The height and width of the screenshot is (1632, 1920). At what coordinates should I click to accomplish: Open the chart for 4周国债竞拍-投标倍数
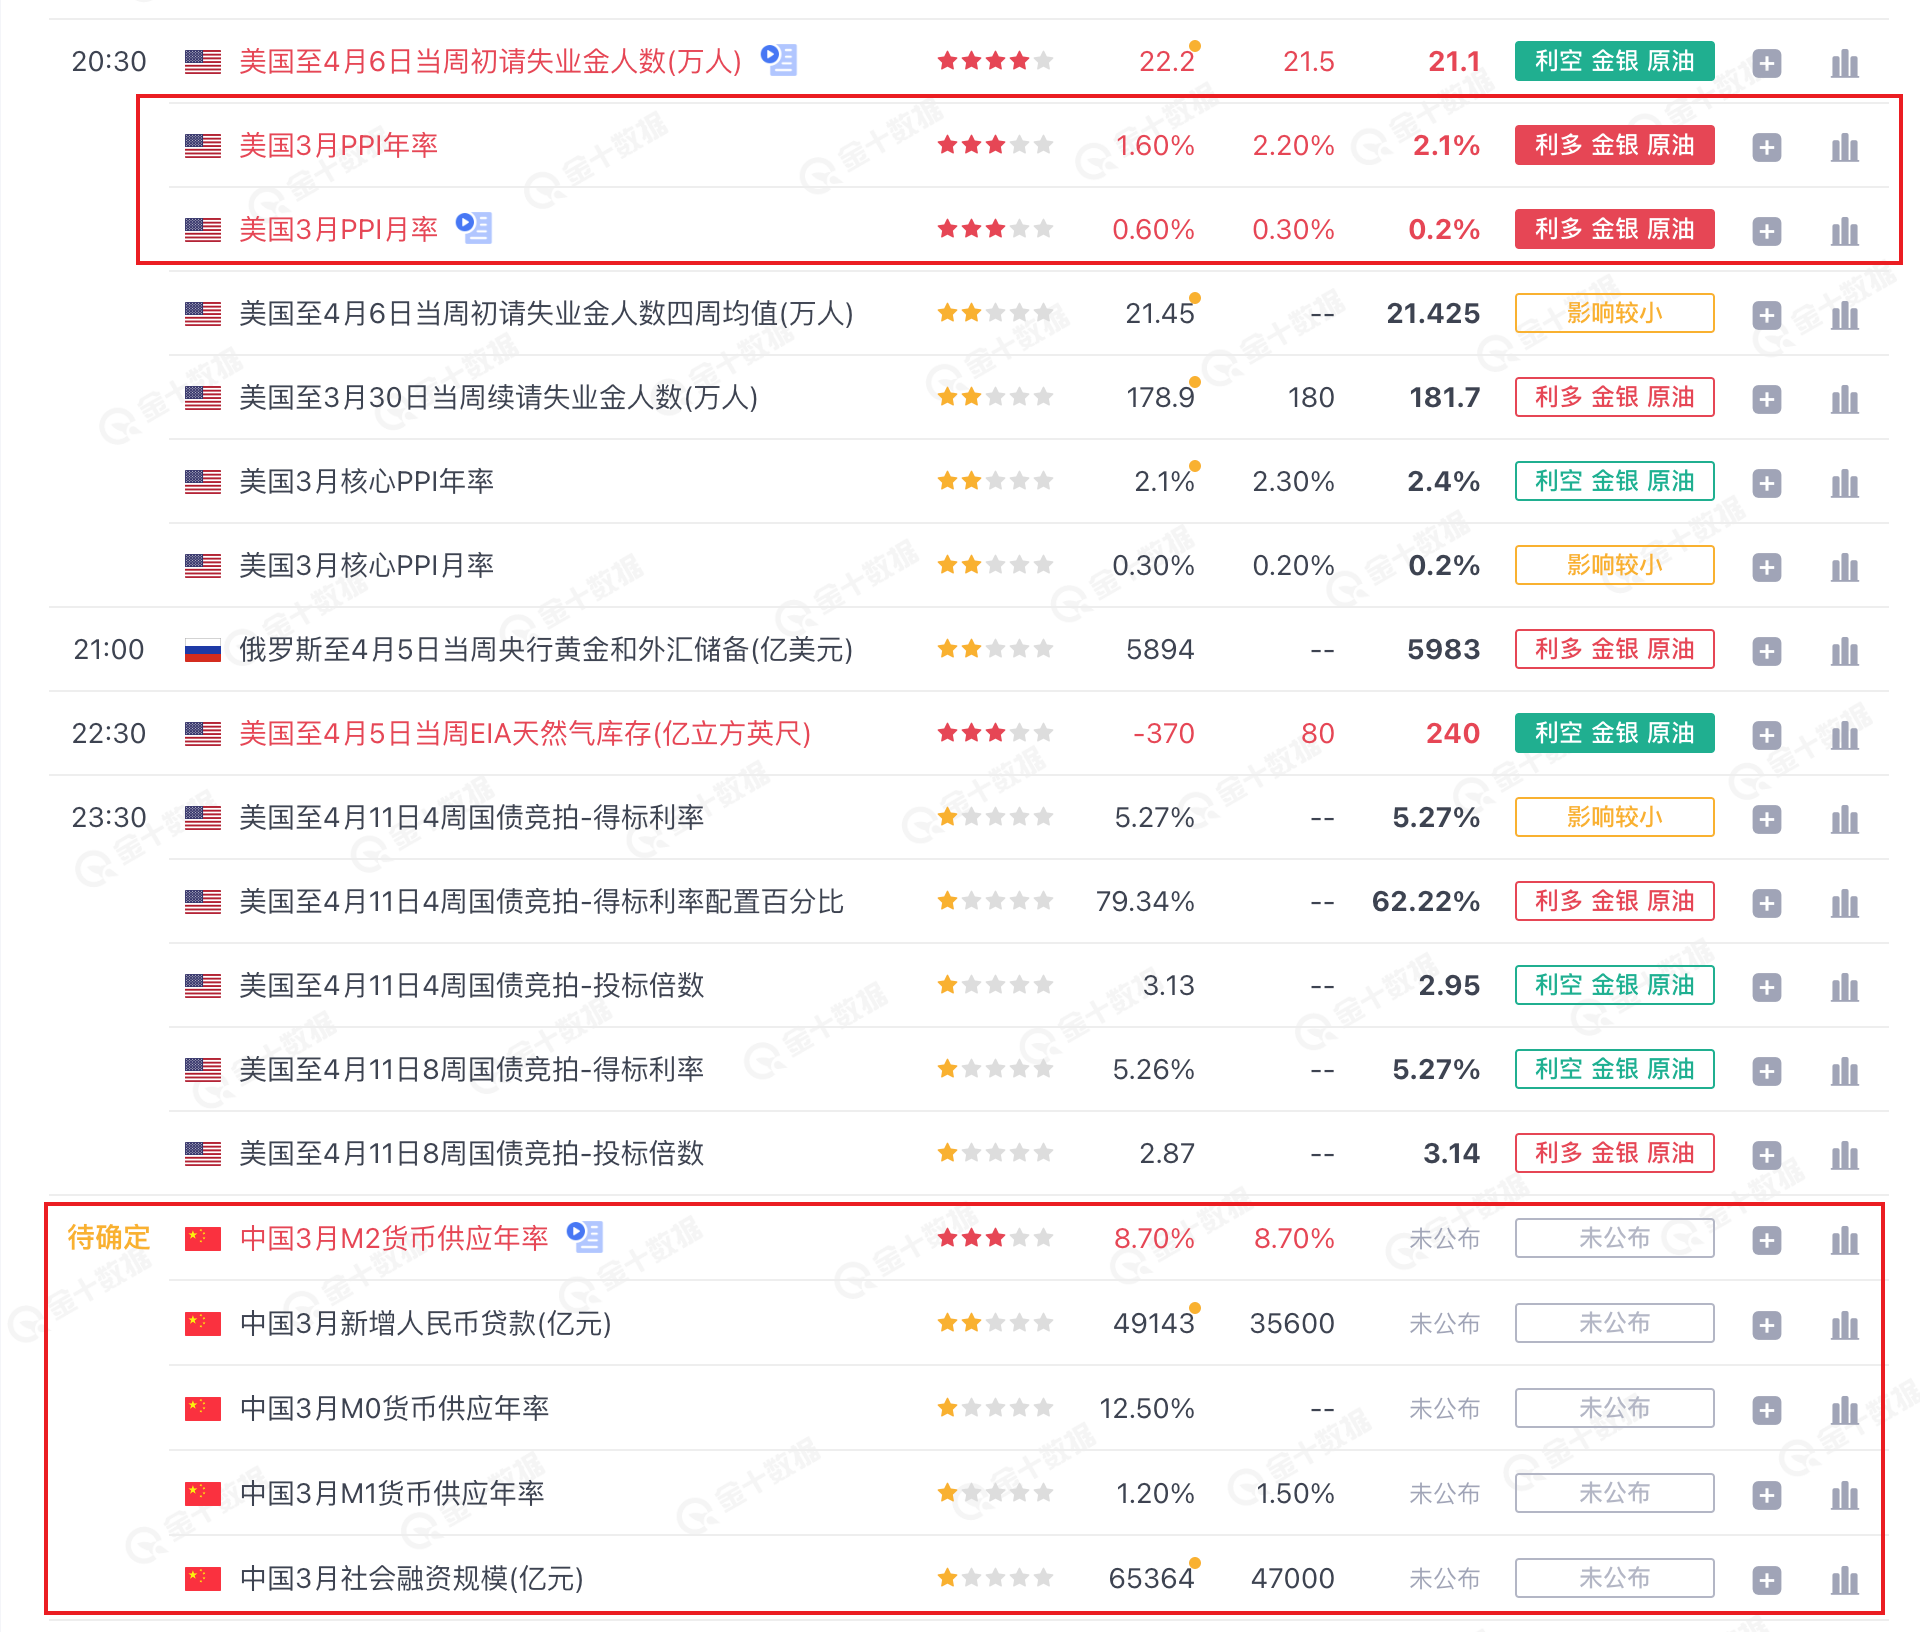pos(1844,988)
